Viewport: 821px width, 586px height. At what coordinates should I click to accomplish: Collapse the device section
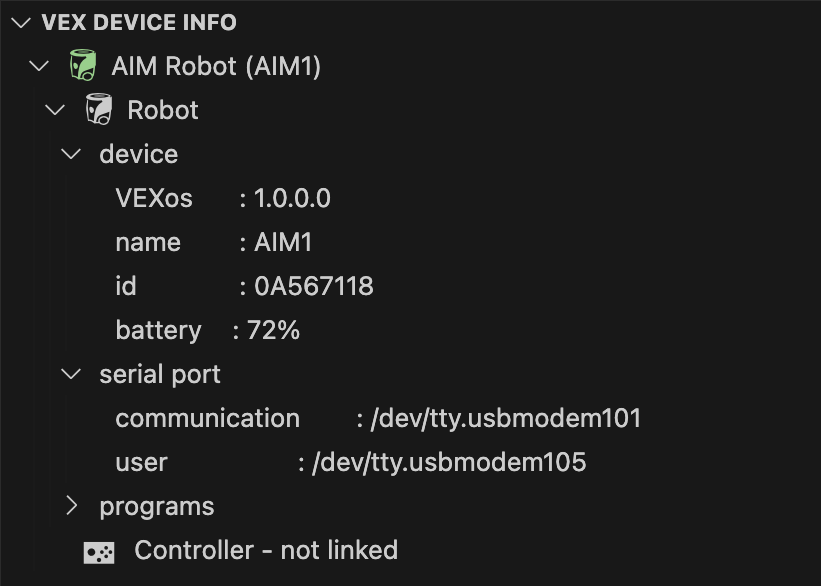(x=69, y=154)
